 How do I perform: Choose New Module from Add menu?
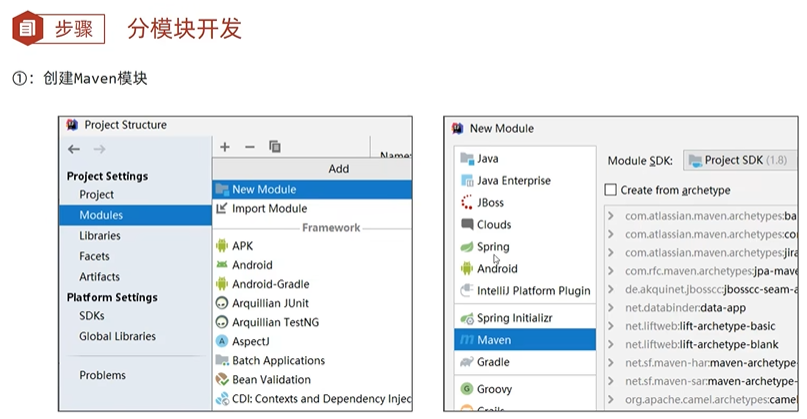tap(263, 189)
